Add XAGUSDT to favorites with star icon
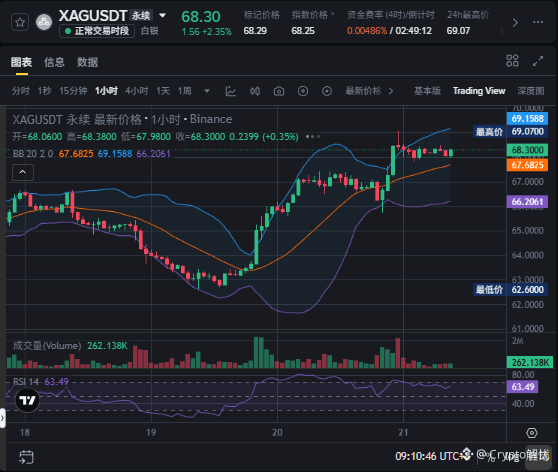The image size is (558, 472). tap(20, 22)
